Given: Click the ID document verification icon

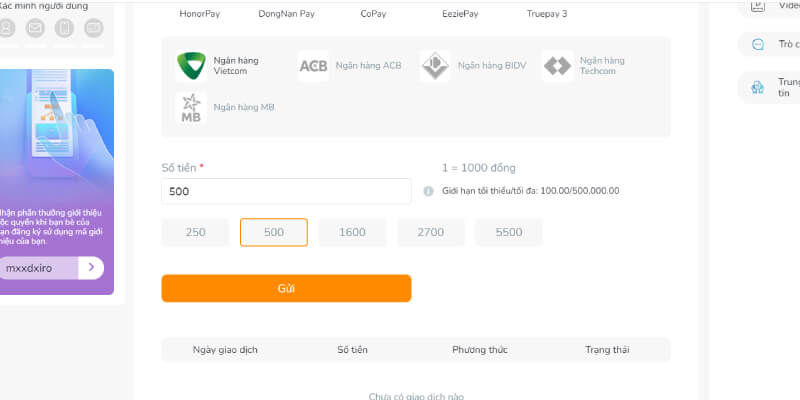Looking at the screenshot, I should 64,28.
